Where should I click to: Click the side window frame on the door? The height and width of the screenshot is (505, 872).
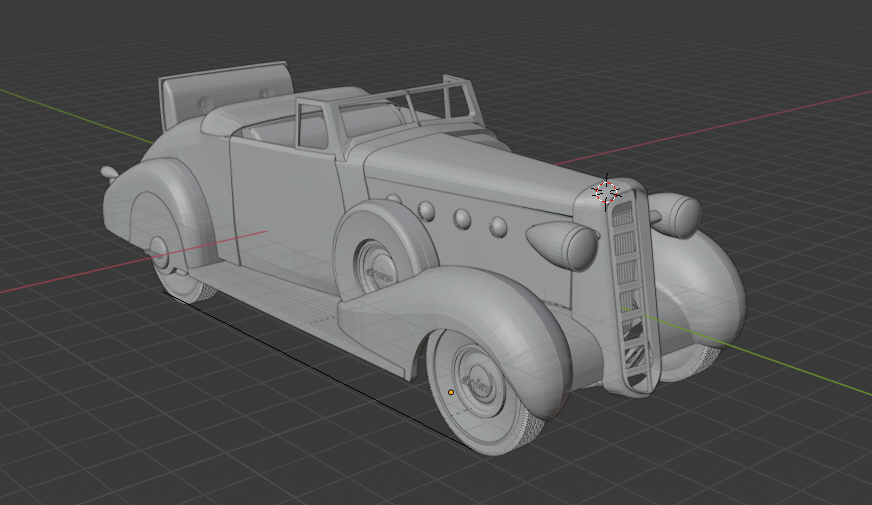pyautogui.click(x=313, y=125)
